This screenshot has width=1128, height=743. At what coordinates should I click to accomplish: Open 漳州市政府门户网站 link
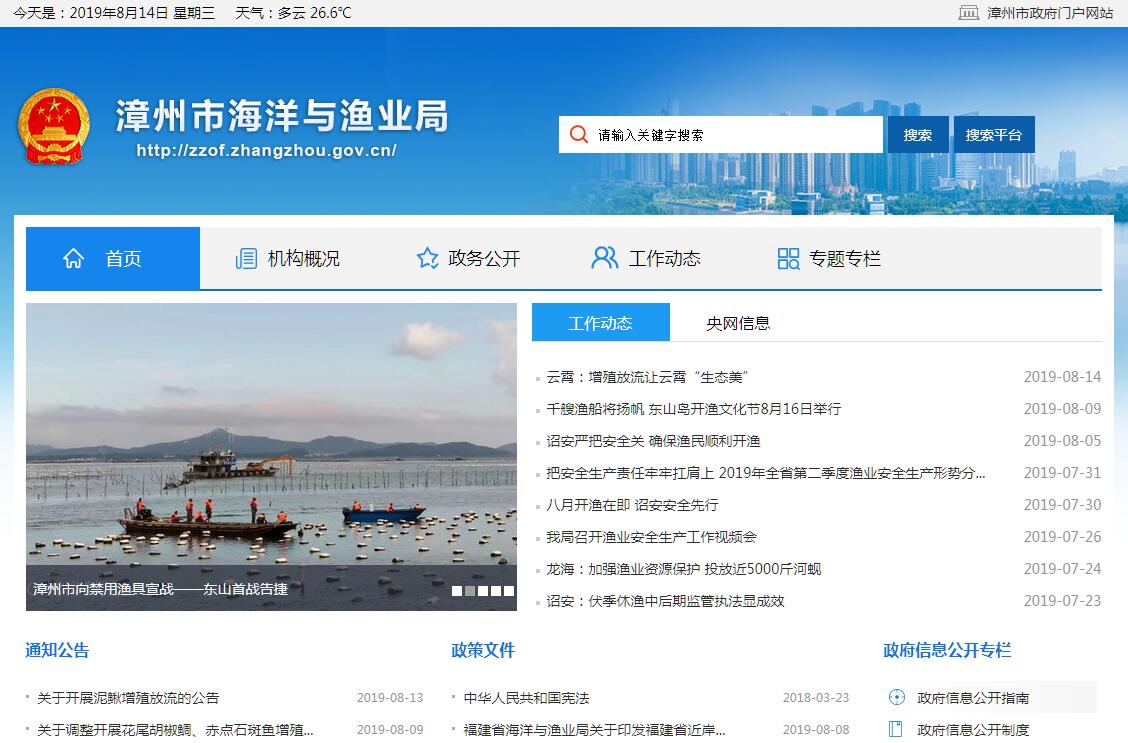point(1050,13)
